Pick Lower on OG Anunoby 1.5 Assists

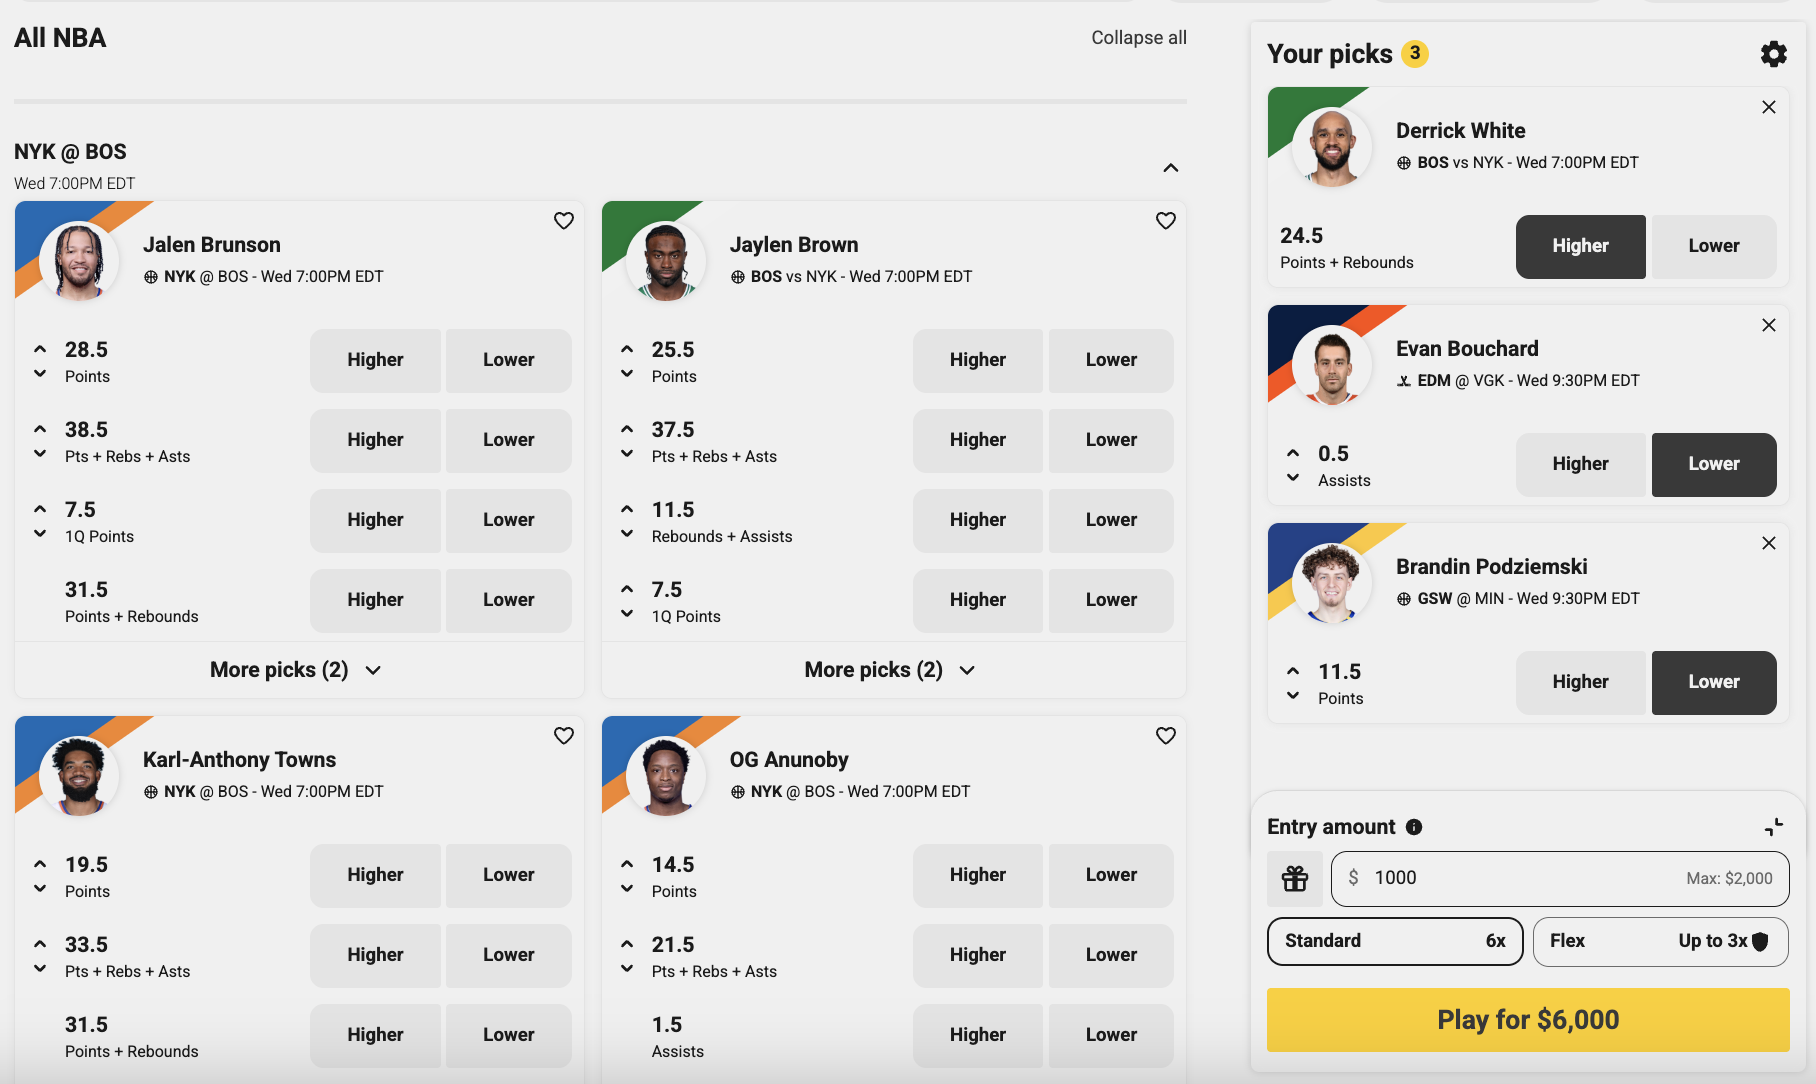click(x=1111, y=1035)
